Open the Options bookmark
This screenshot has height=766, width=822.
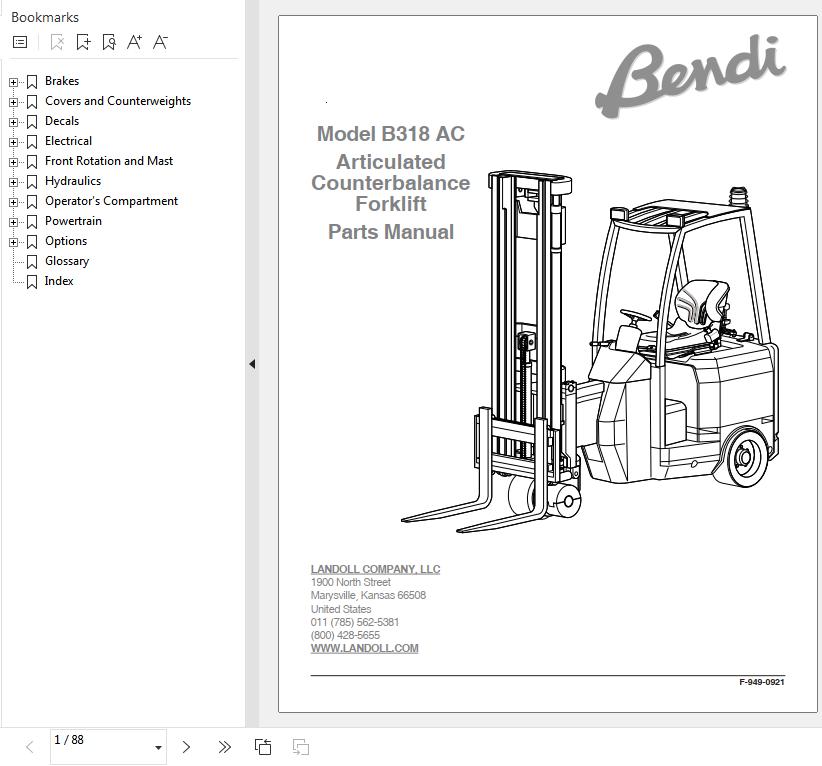point(66,241)
